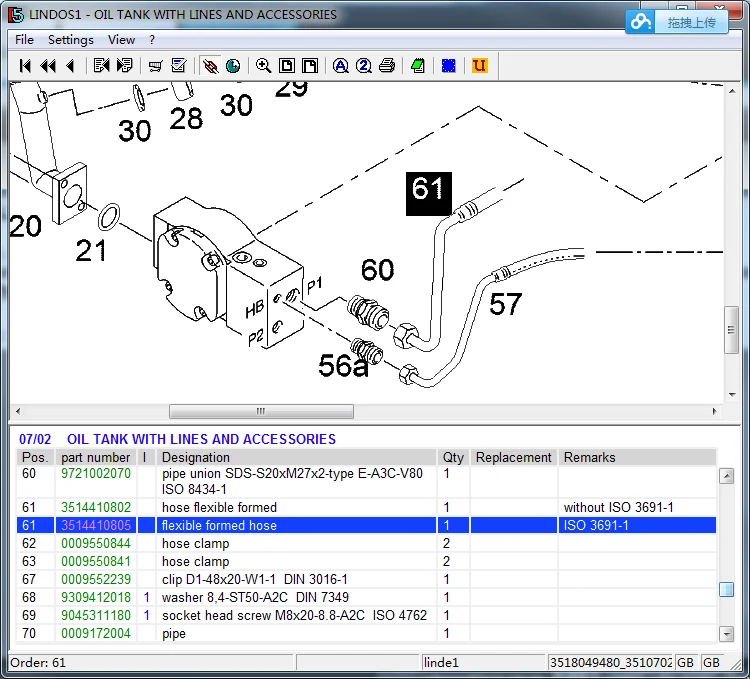Click callout number 60 in the drawing
750x679 pixels.
tap(377, 270)
